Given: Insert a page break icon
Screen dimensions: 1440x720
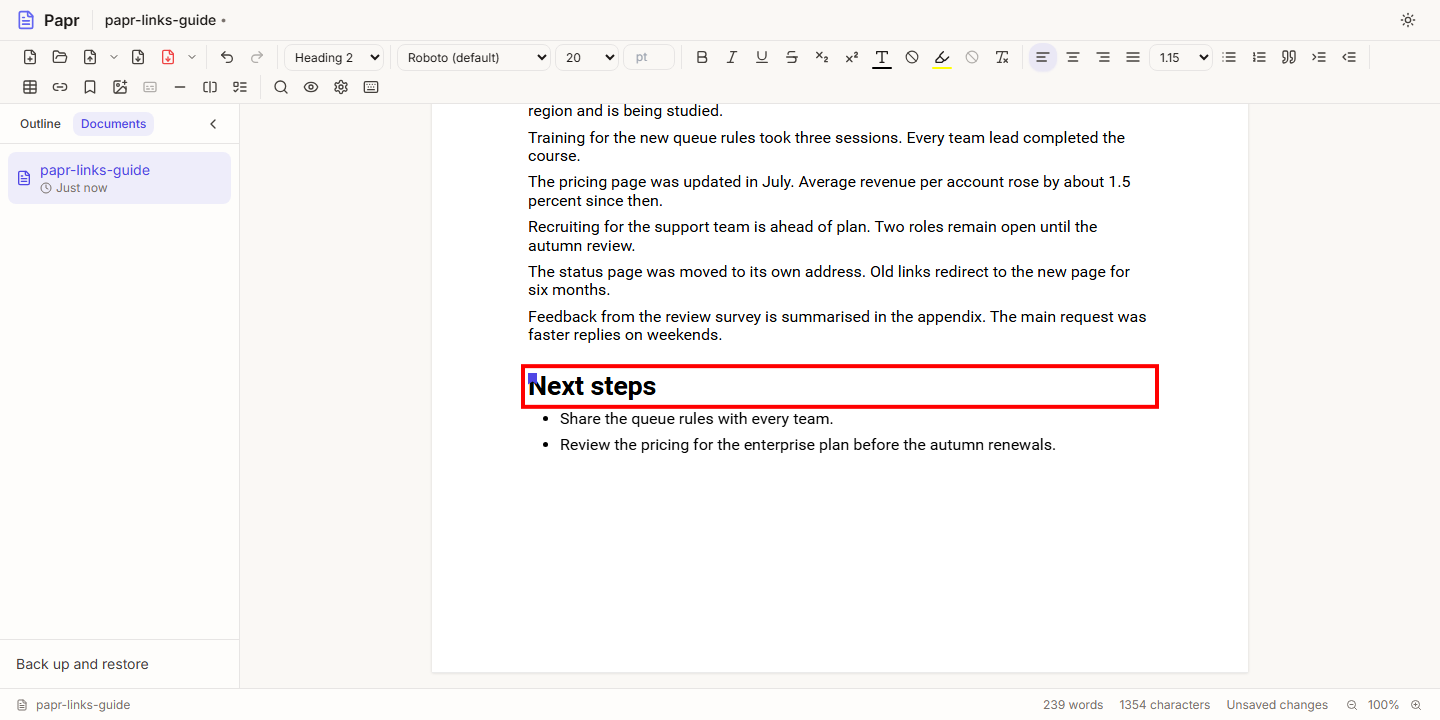Looking at the screenshot, I should coord(210,87).
